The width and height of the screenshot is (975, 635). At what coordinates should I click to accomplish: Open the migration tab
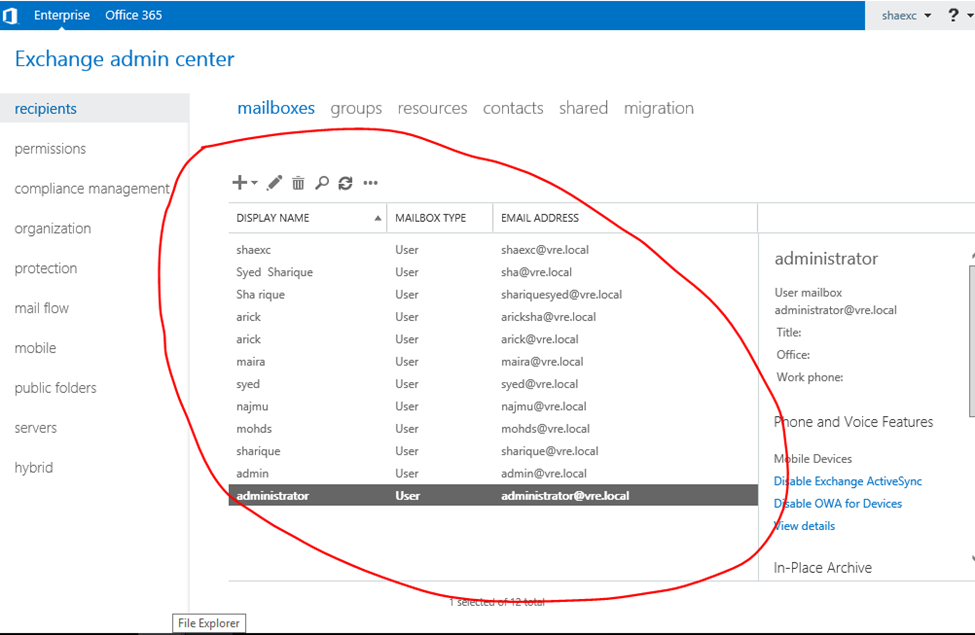click(658, 108)
